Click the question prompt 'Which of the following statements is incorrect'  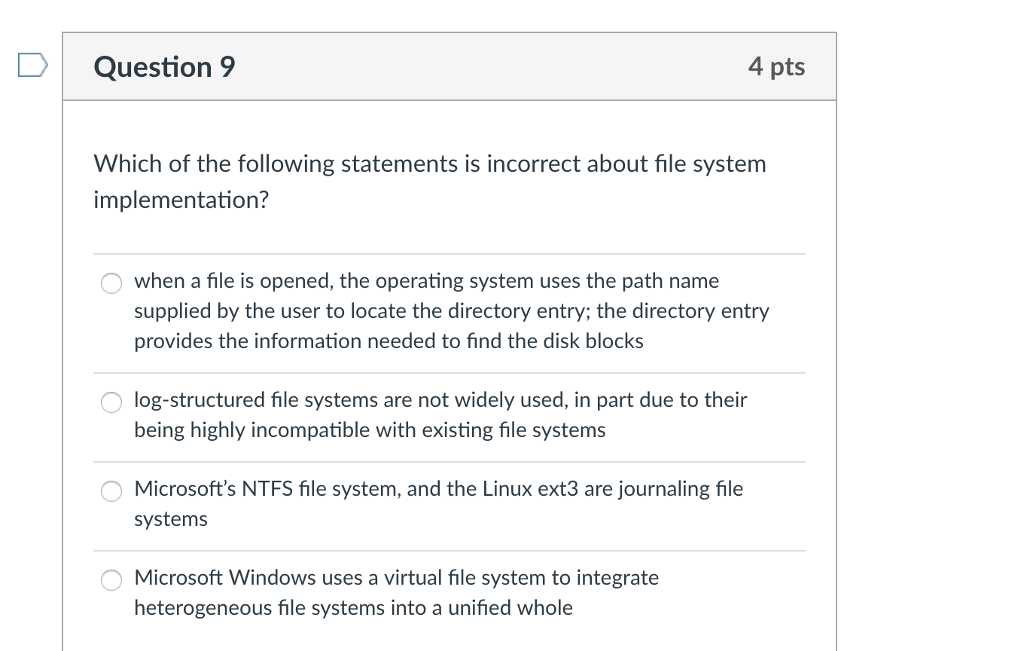click(430, 182)
